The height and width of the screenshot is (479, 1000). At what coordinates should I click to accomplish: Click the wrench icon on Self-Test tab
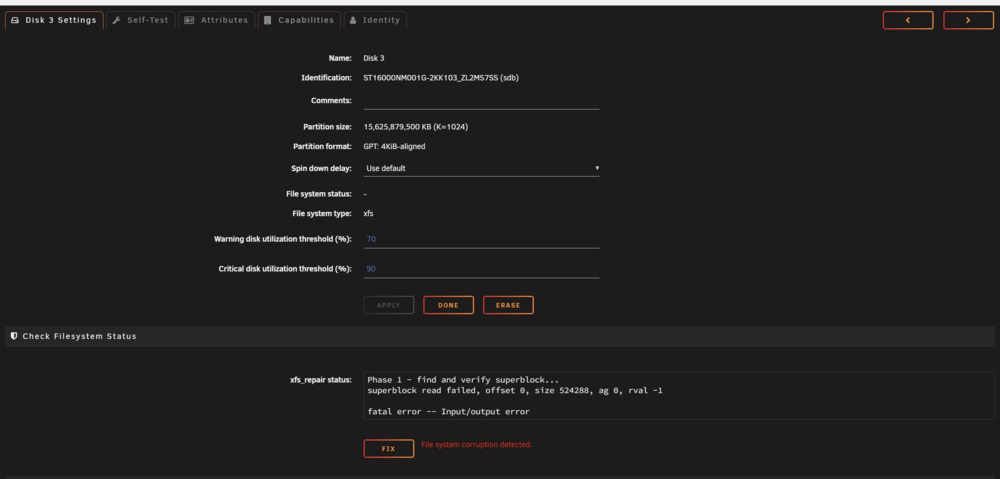point(116,20)
